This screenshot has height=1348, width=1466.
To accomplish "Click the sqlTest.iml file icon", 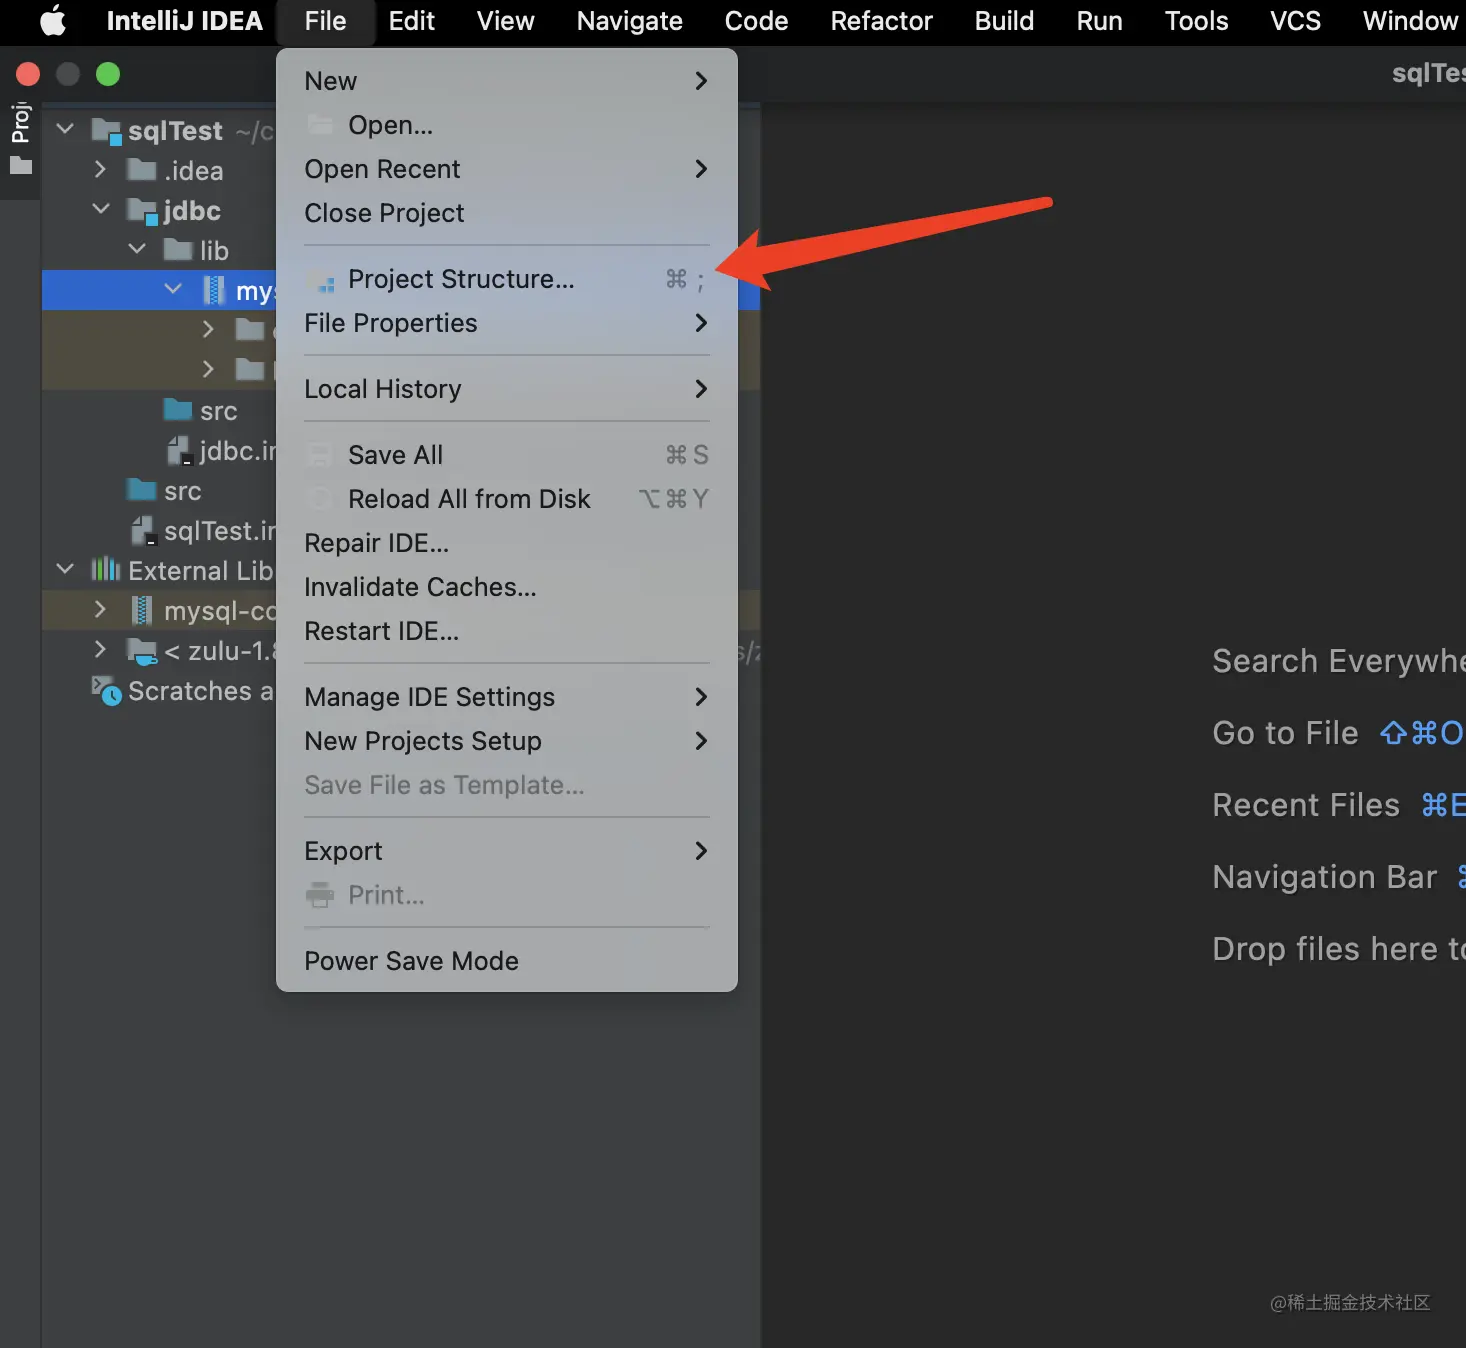I will point(144,531).
